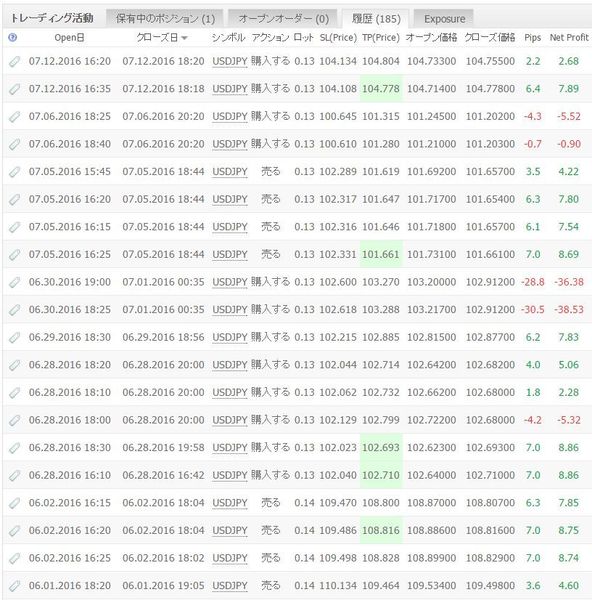
Task: Sort by ロット column header
Action: point(304,38)
